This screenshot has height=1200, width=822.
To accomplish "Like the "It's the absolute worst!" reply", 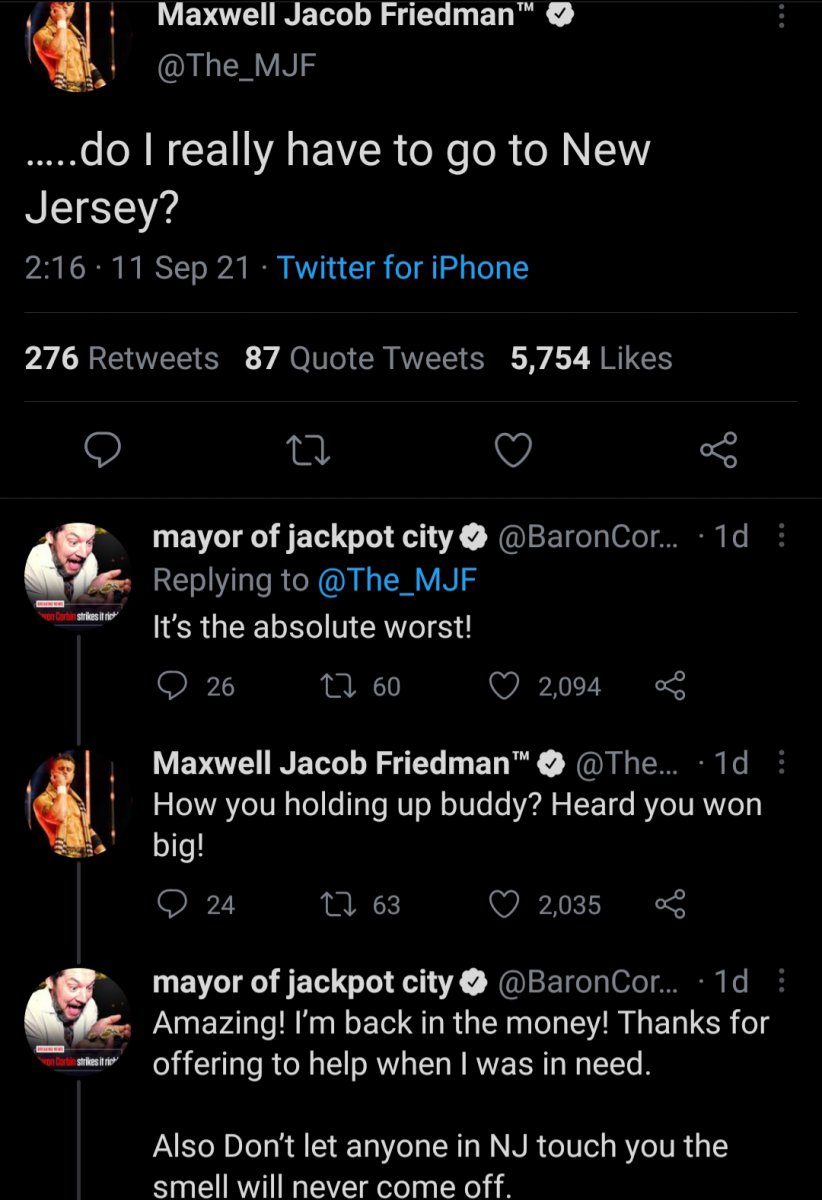I will click(x=504, y=686).
